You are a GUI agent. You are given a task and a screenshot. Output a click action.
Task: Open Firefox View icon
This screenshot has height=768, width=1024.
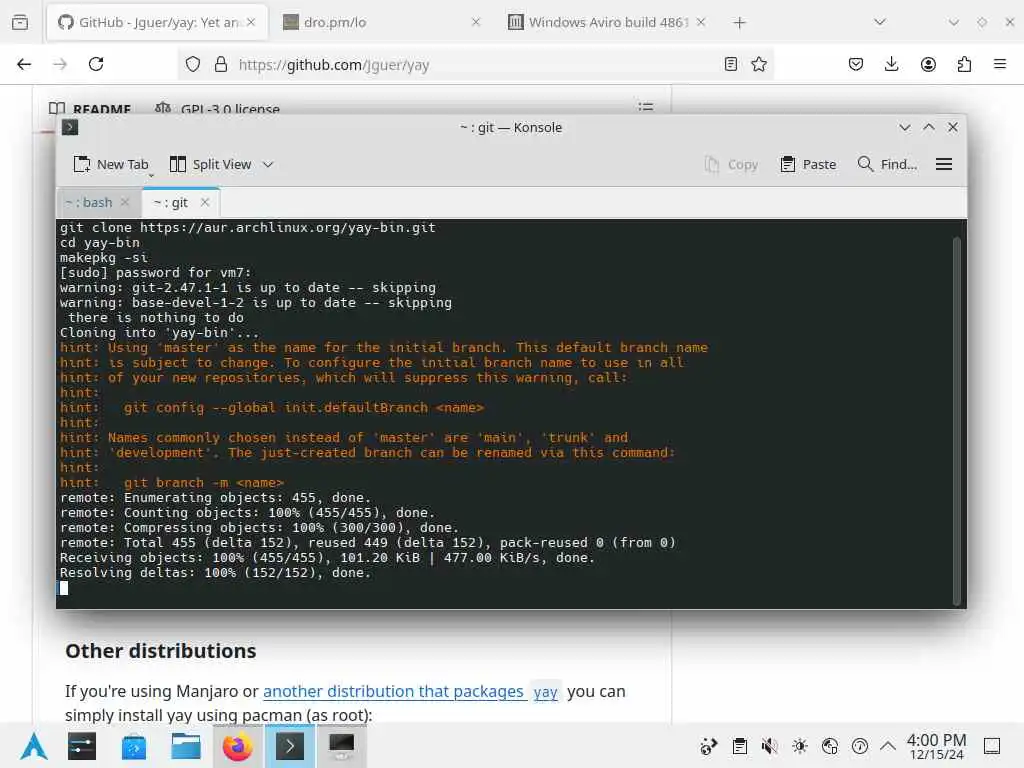20,22
